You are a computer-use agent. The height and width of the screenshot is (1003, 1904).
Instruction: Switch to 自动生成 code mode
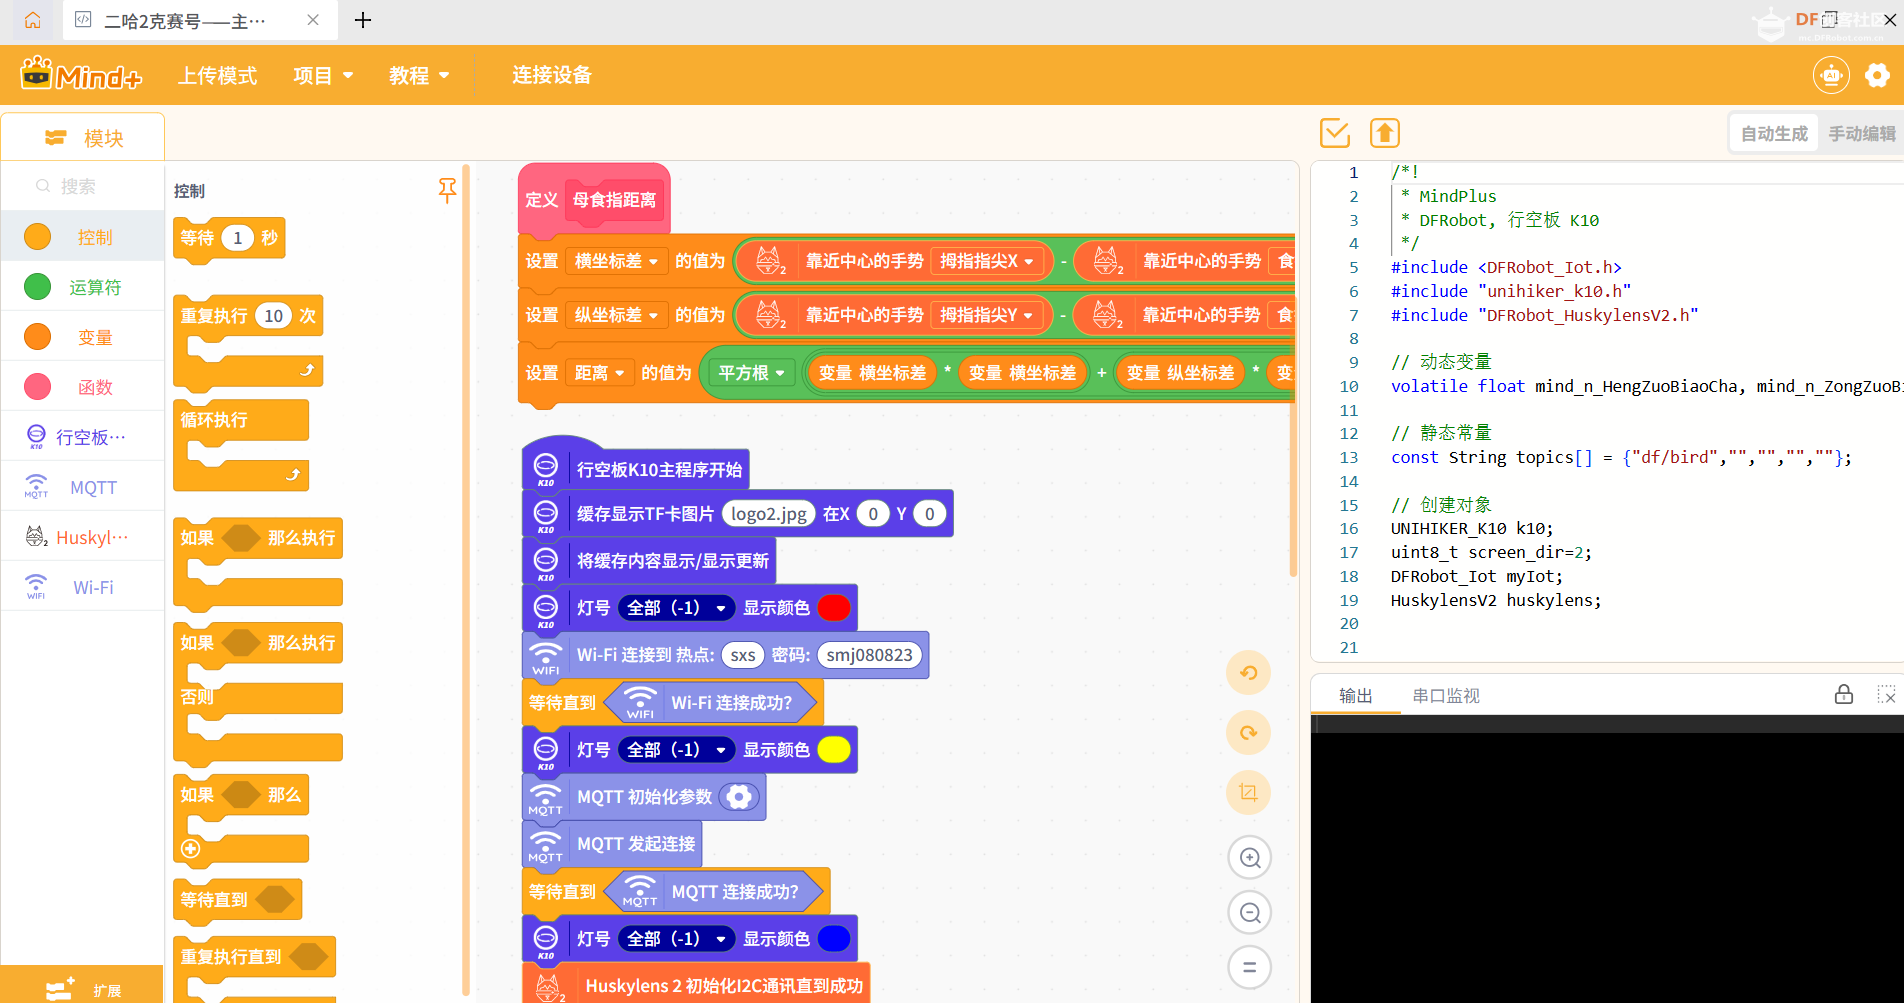[1774, 133]
